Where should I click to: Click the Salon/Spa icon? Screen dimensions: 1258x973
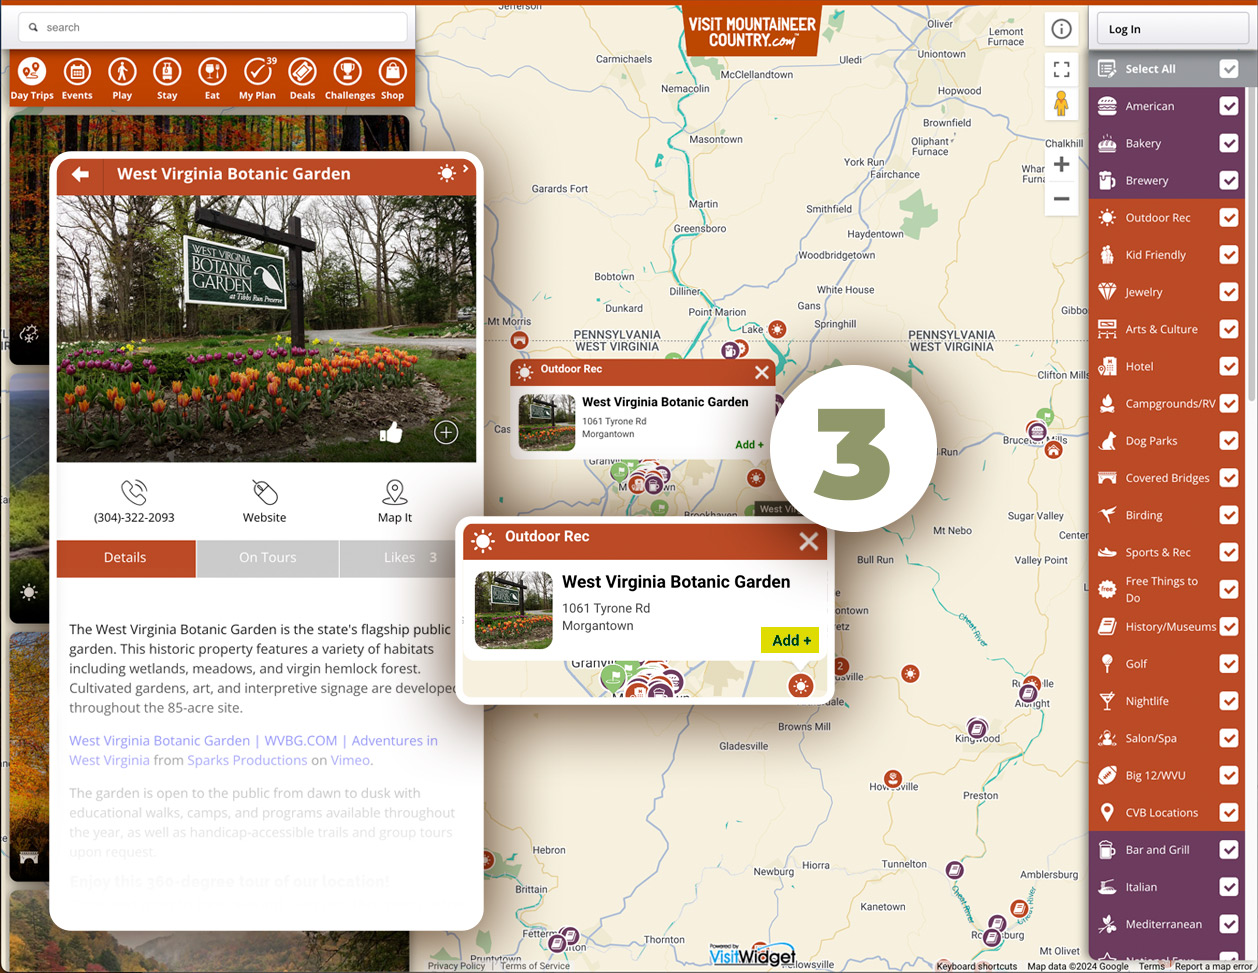(1107, 738)
